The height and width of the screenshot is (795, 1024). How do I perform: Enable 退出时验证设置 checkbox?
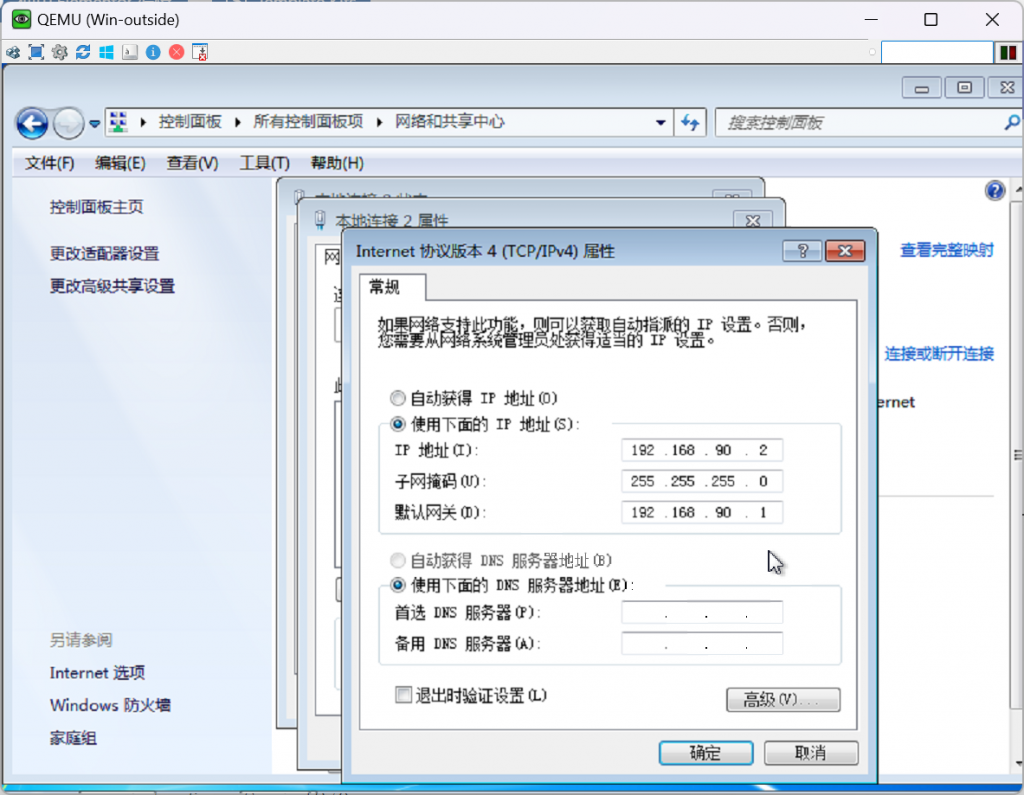(x=404, y=694)
